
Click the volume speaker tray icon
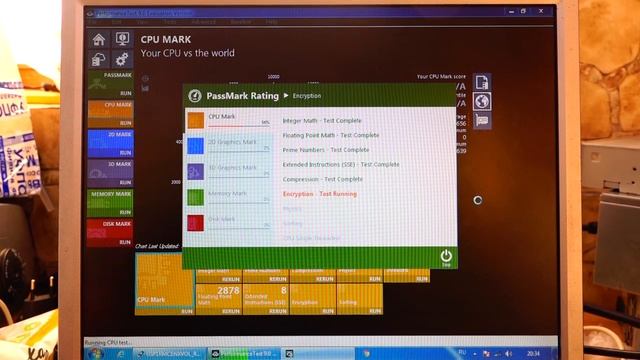[x=509, y=353]
